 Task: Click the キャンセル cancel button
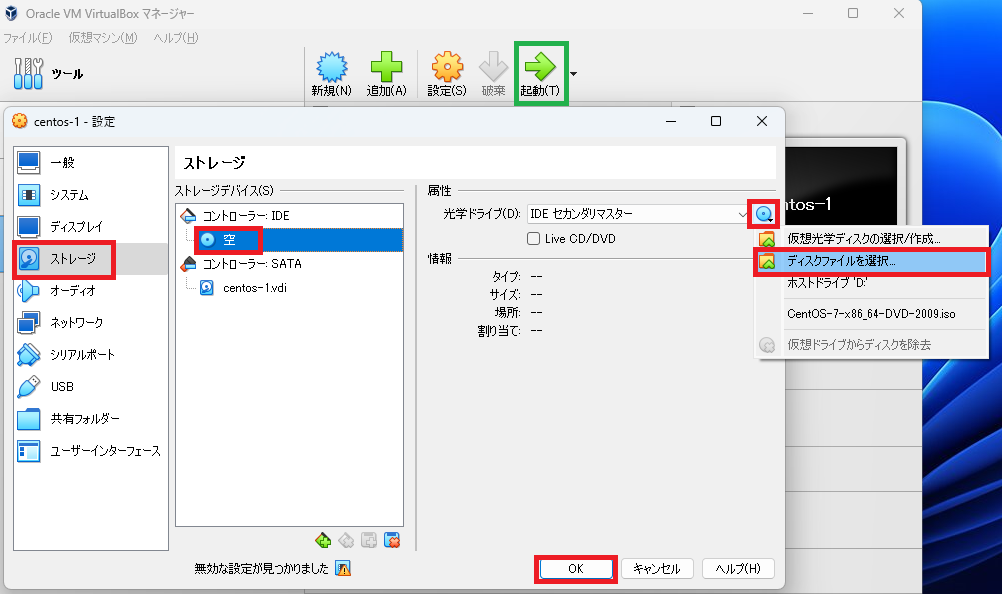657,568
